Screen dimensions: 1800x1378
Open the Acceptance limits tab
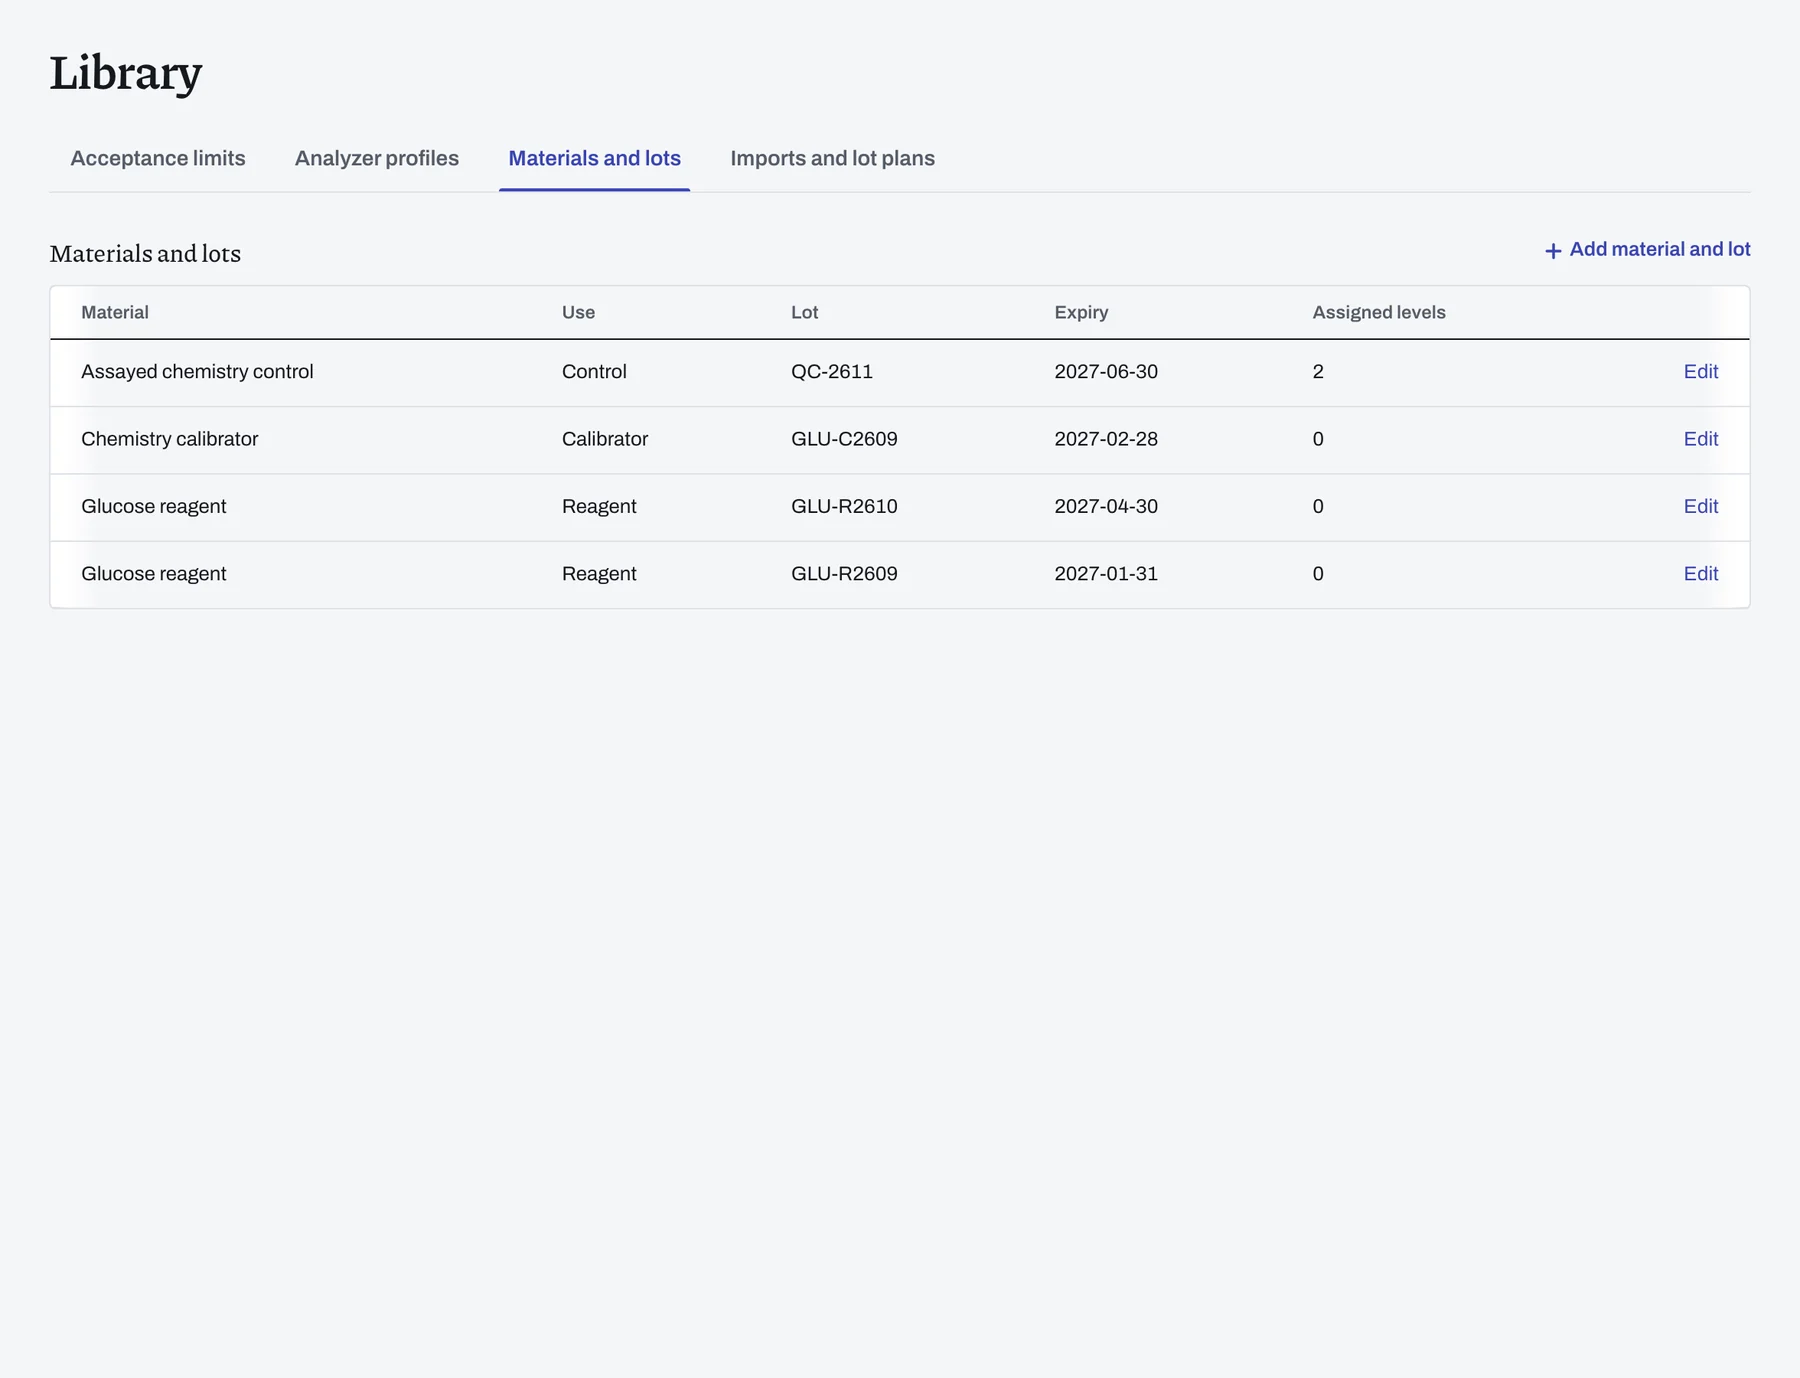(x=158, y=158)
